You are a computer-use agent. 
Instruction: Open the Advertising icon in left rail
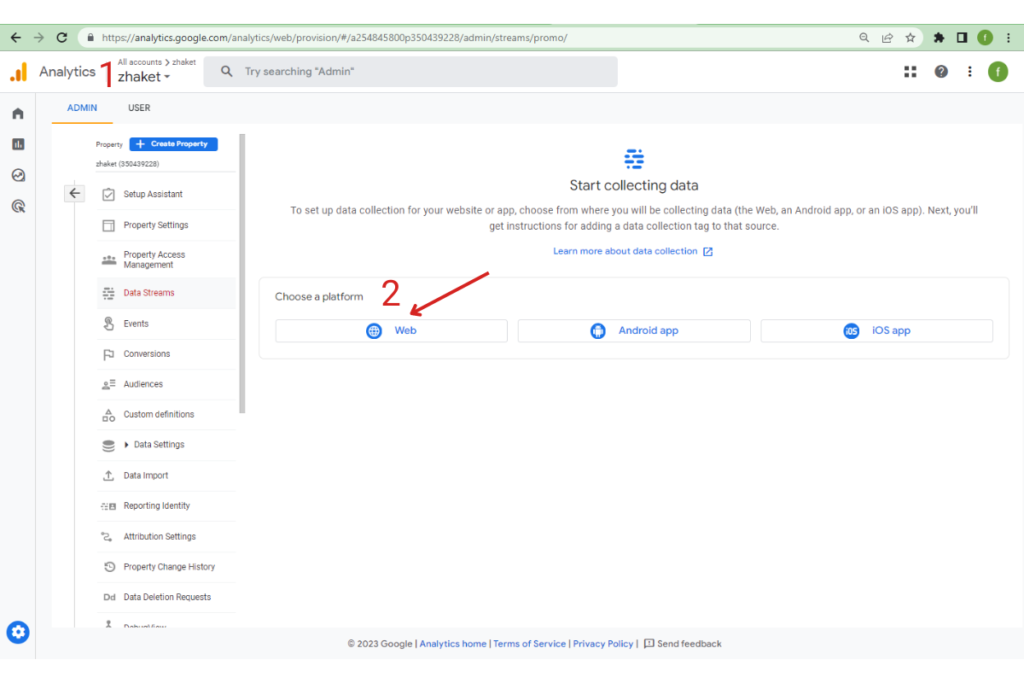tap(18, 206)
